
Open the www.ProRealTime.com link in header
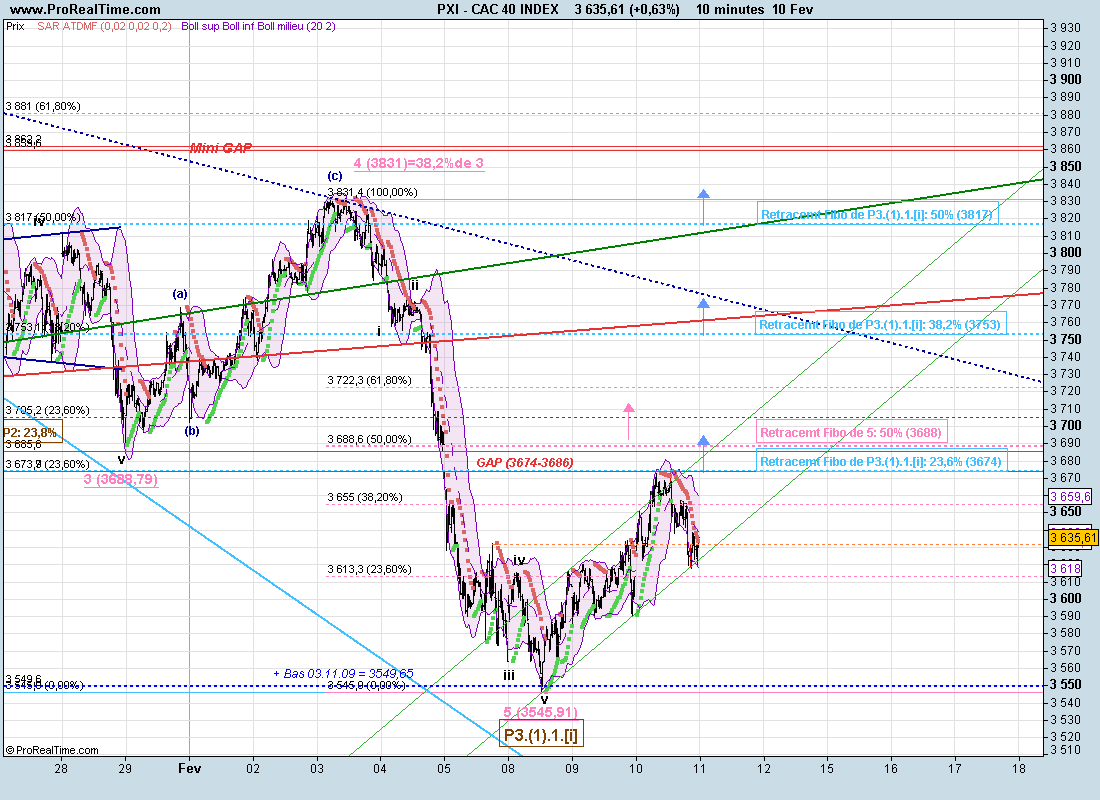86,9
